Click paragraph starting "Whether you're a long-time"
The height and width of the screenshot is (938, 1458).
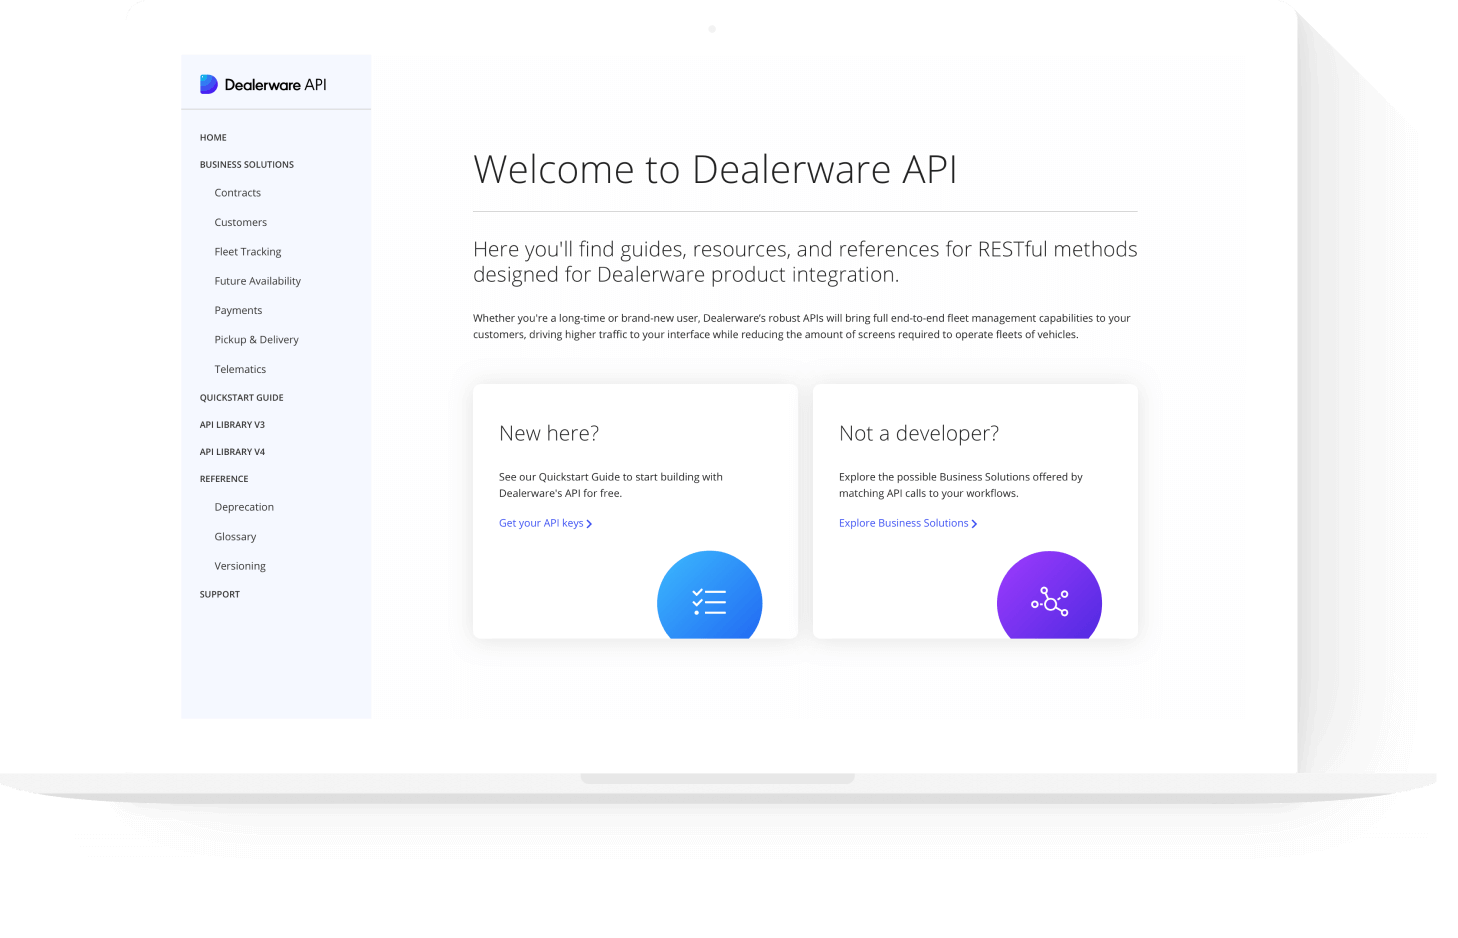[802, 326]
